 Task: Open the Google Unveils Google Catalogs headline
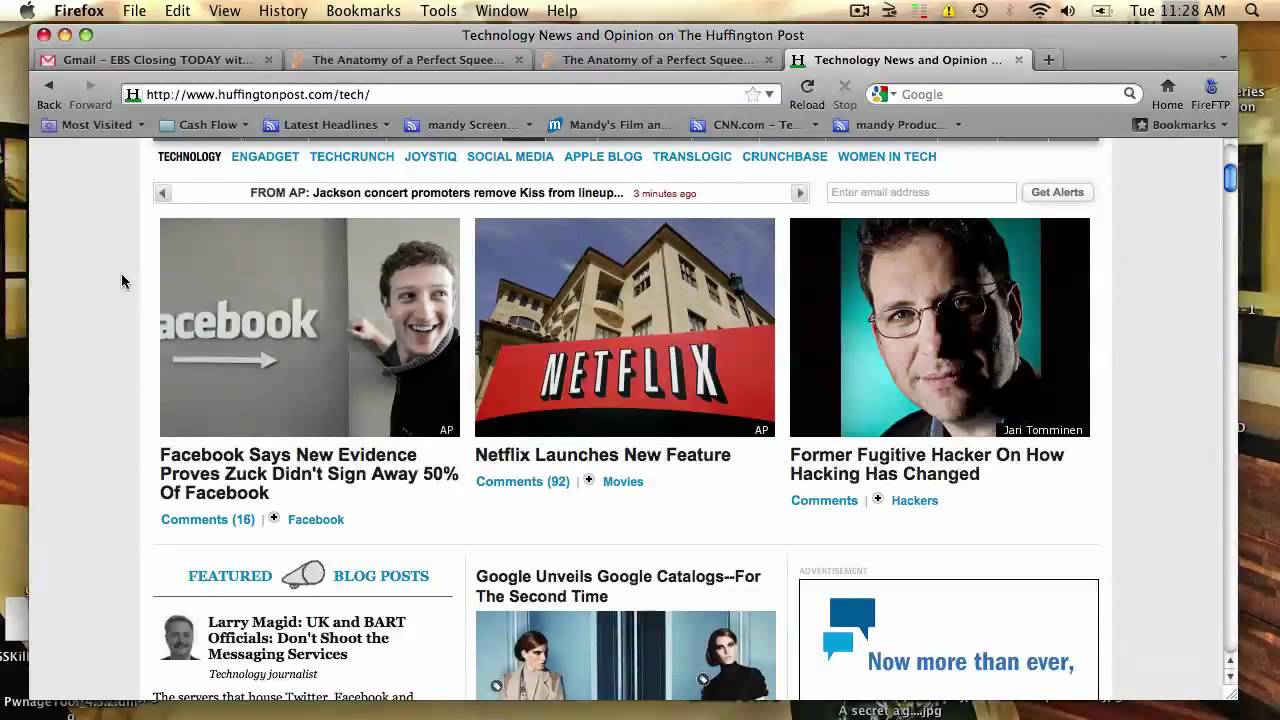point(618,586)
